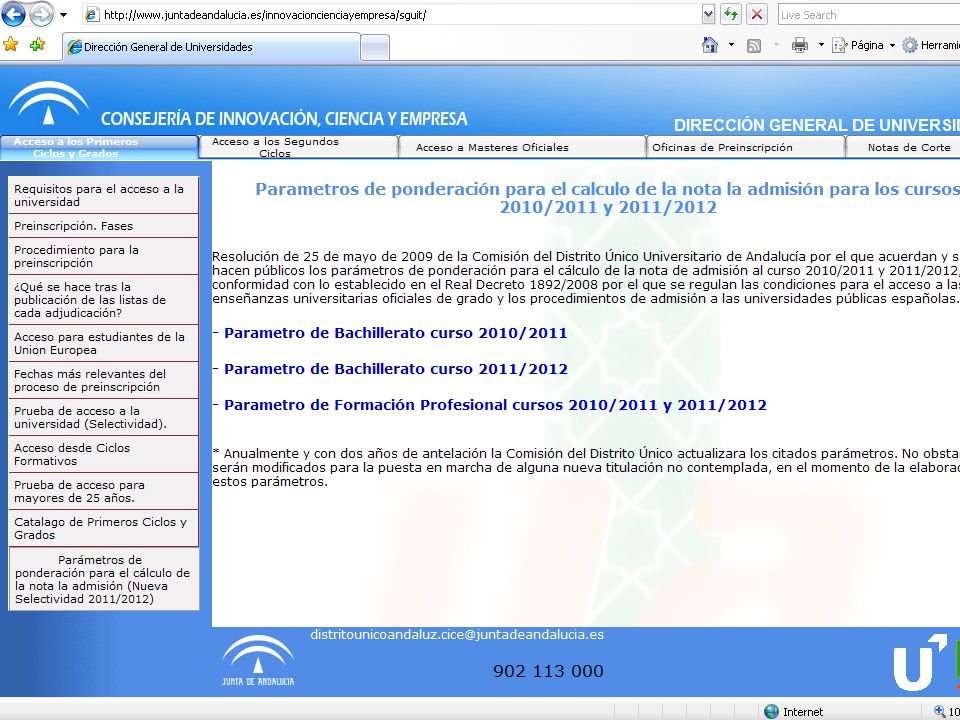Click the Live Search box

pos(869,15)
